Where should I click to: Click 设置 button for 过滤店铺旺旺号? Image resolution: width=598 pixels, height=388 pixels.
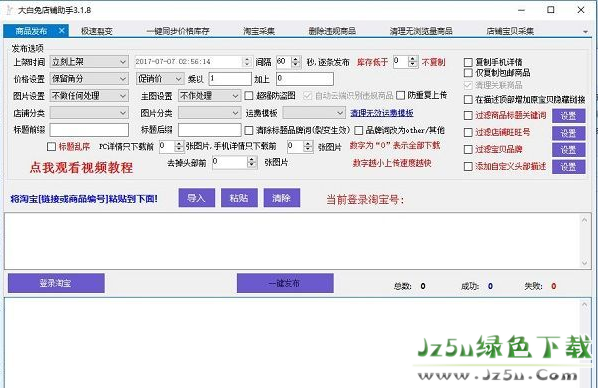pyautogui.click(x=568, y=133)
